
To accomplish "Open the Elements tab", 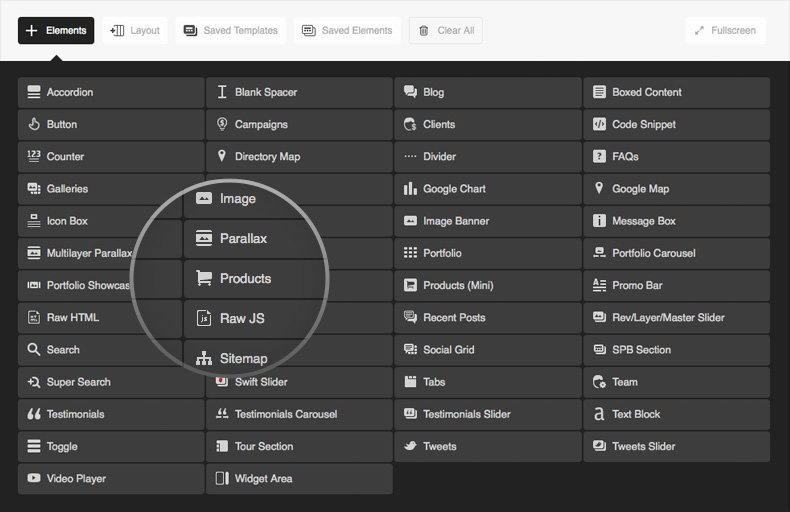I will (x=56, y=30).
